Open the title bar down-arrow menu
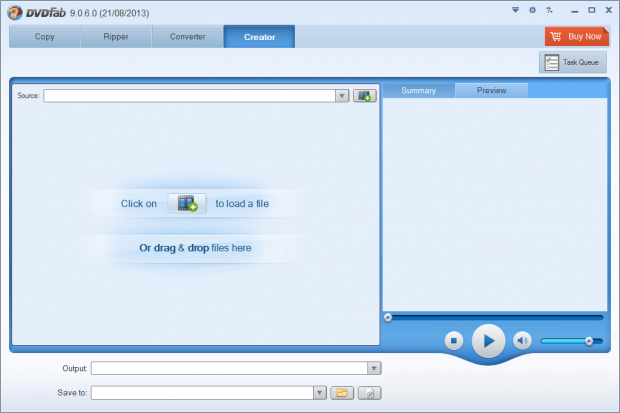Viewport: 620px width, 413px height. [x=516, y=10]
